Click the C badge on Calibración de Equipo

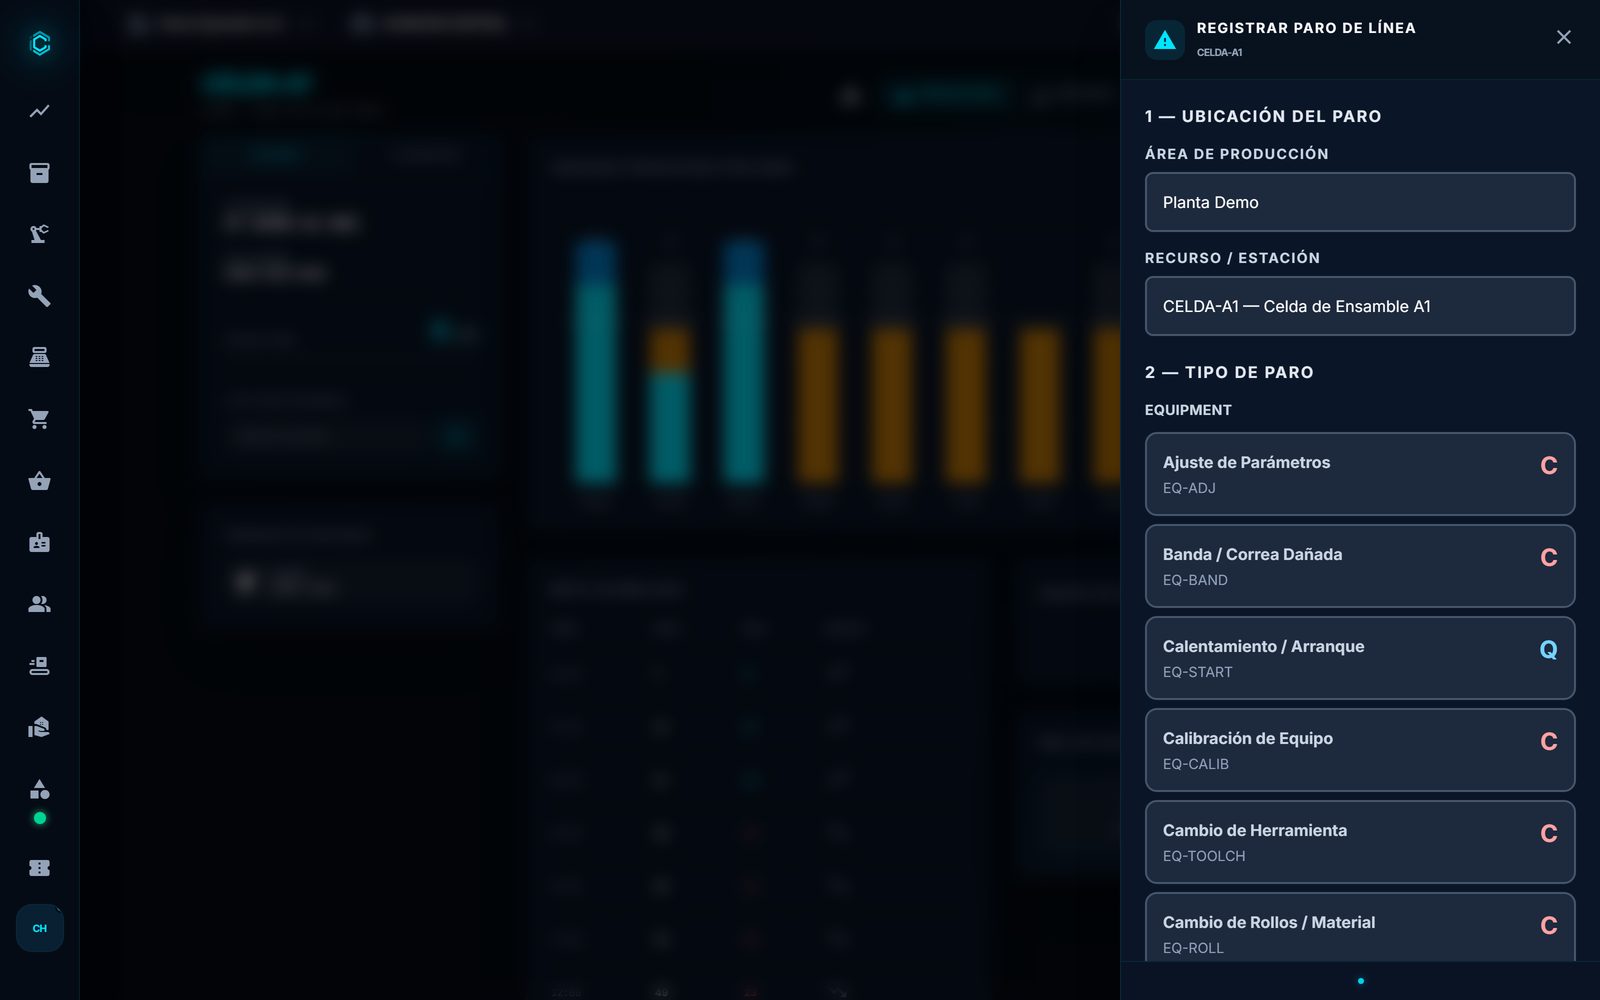(1549, 742)
